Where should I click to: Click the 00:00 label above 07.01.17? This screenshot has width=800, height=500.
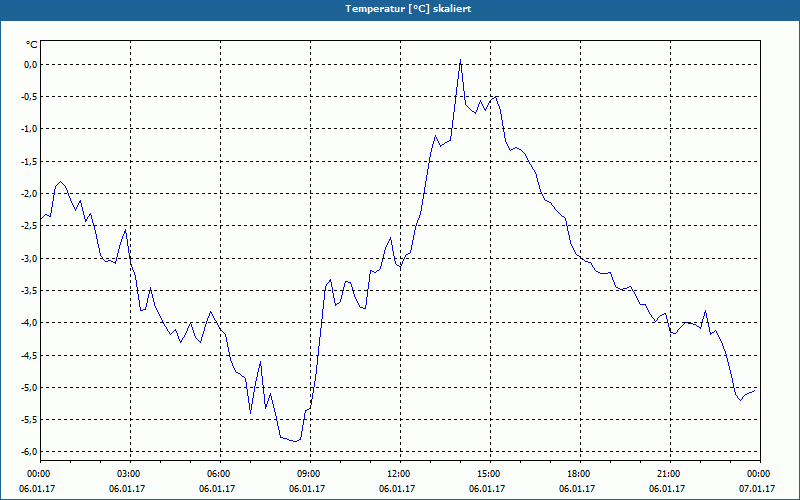pos(760,474)
